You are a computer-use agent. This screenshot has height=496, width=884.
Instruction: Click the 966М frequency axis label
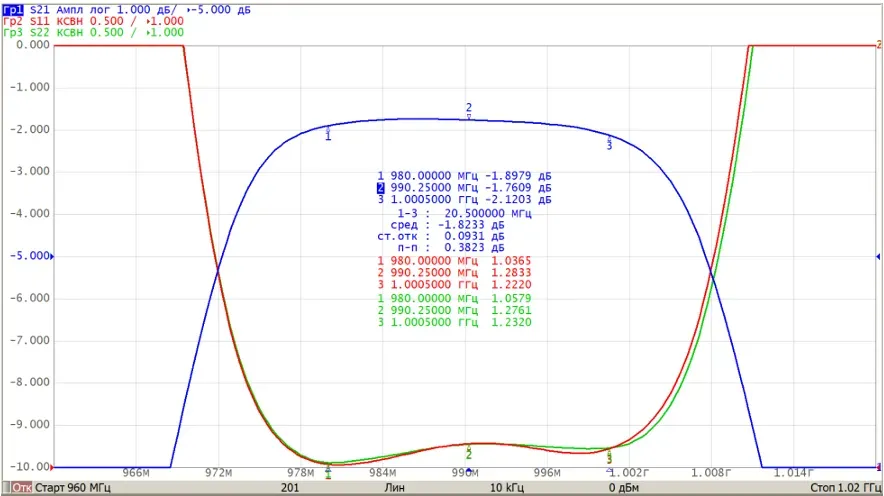pyautogui.click(x=136, y=473)
